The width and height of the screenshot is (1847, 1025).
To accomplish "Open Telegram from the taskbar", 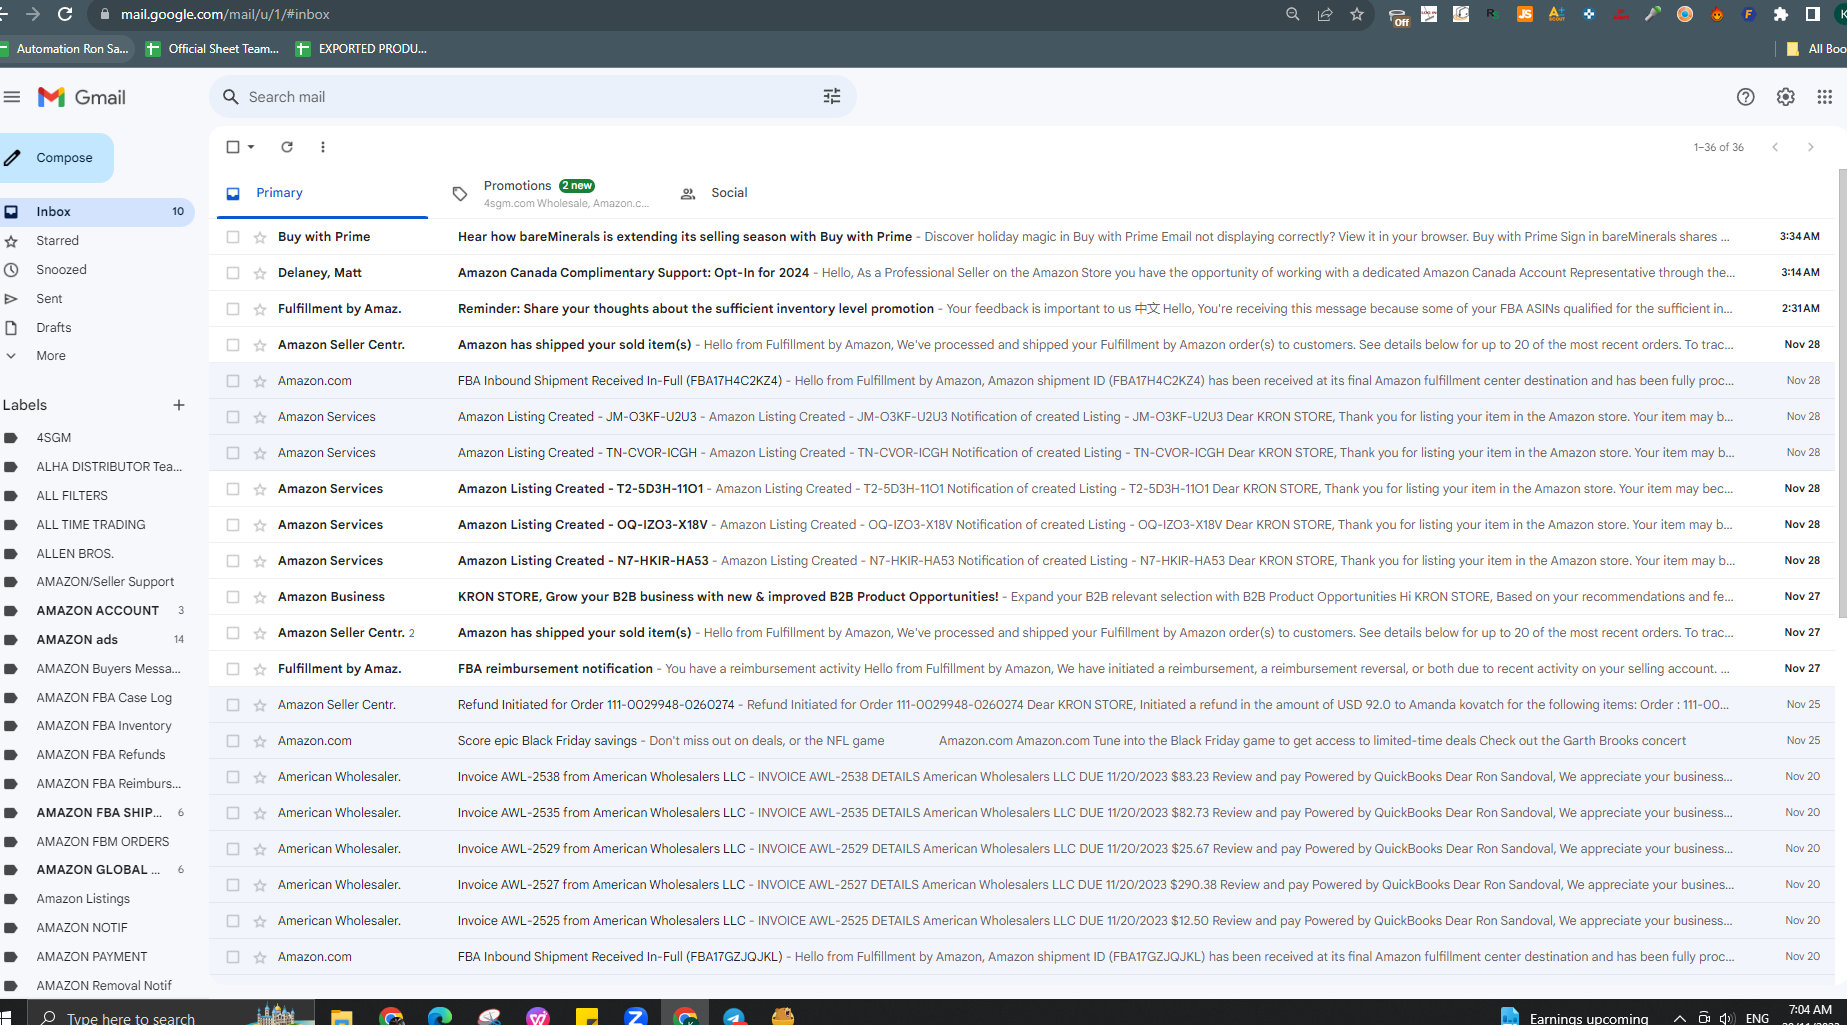I will (734, 1016).
